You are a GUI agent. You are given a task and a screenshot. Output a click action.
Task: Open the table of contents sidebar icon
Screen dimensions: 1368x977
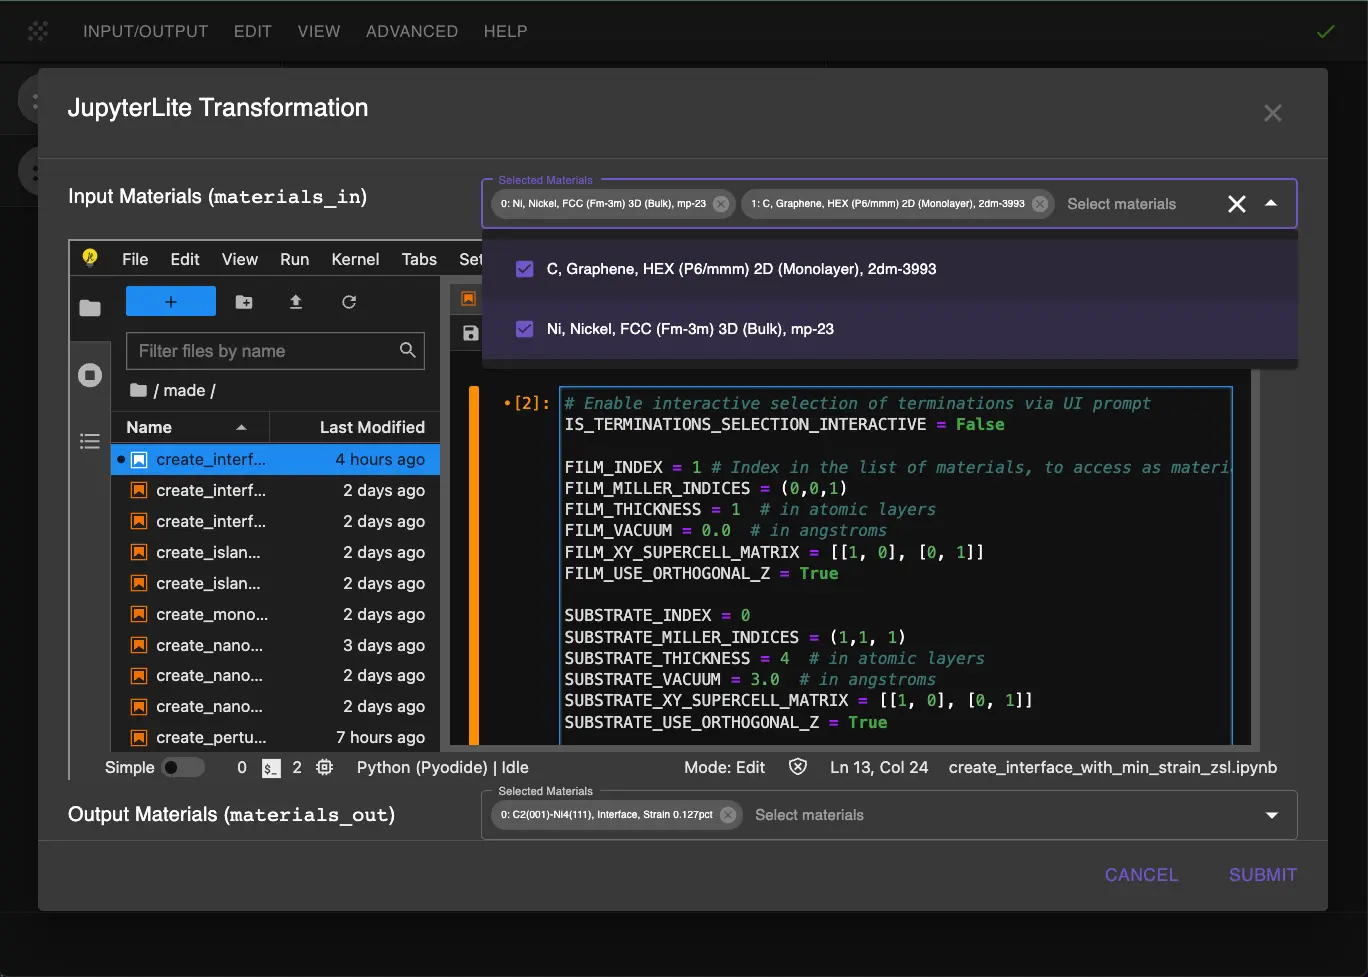coord(90,441)
